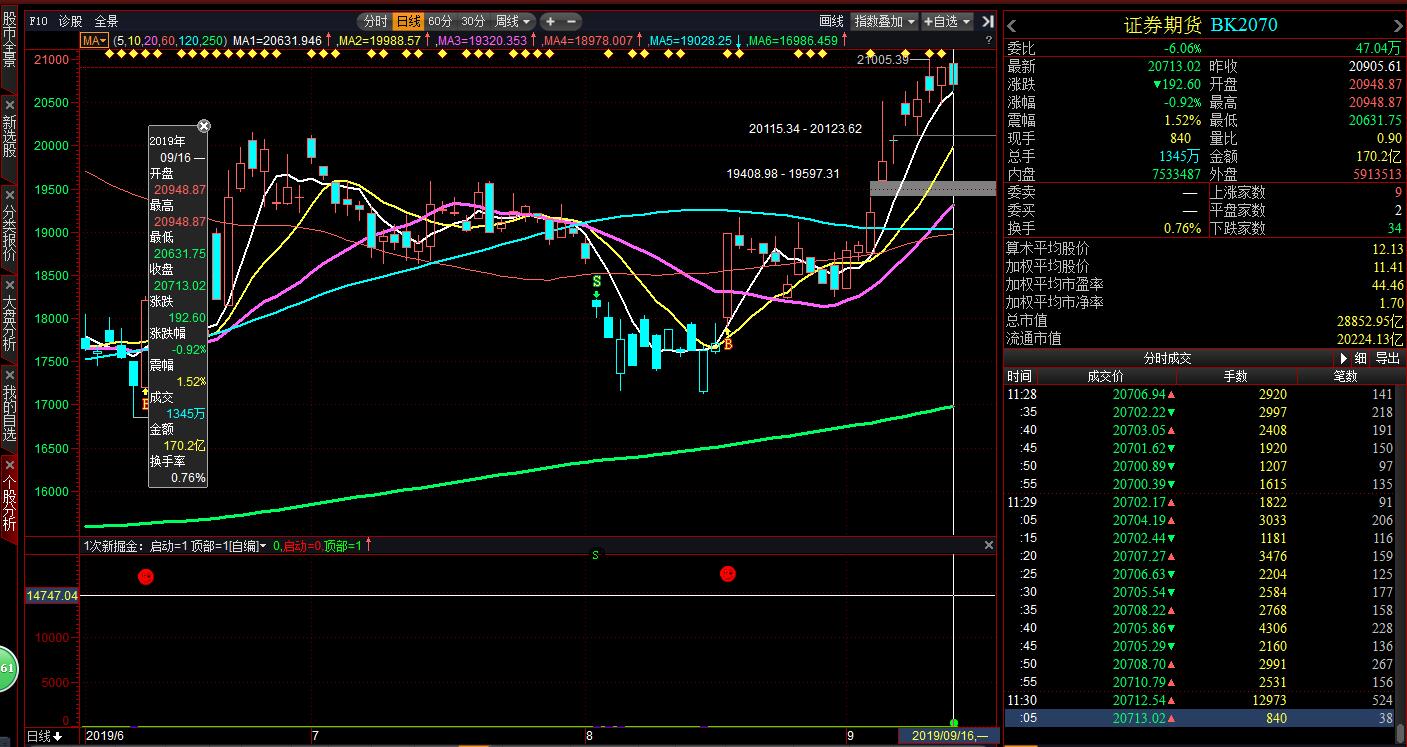Screen dimensions: 1407x747
Task: Click the 20115.34 - 20123.62 gap label
Action: [805, 129]
